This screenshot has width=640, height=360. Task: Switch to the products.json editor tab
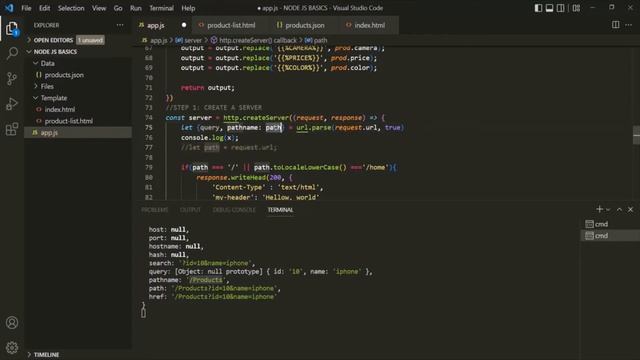point(304,25)
